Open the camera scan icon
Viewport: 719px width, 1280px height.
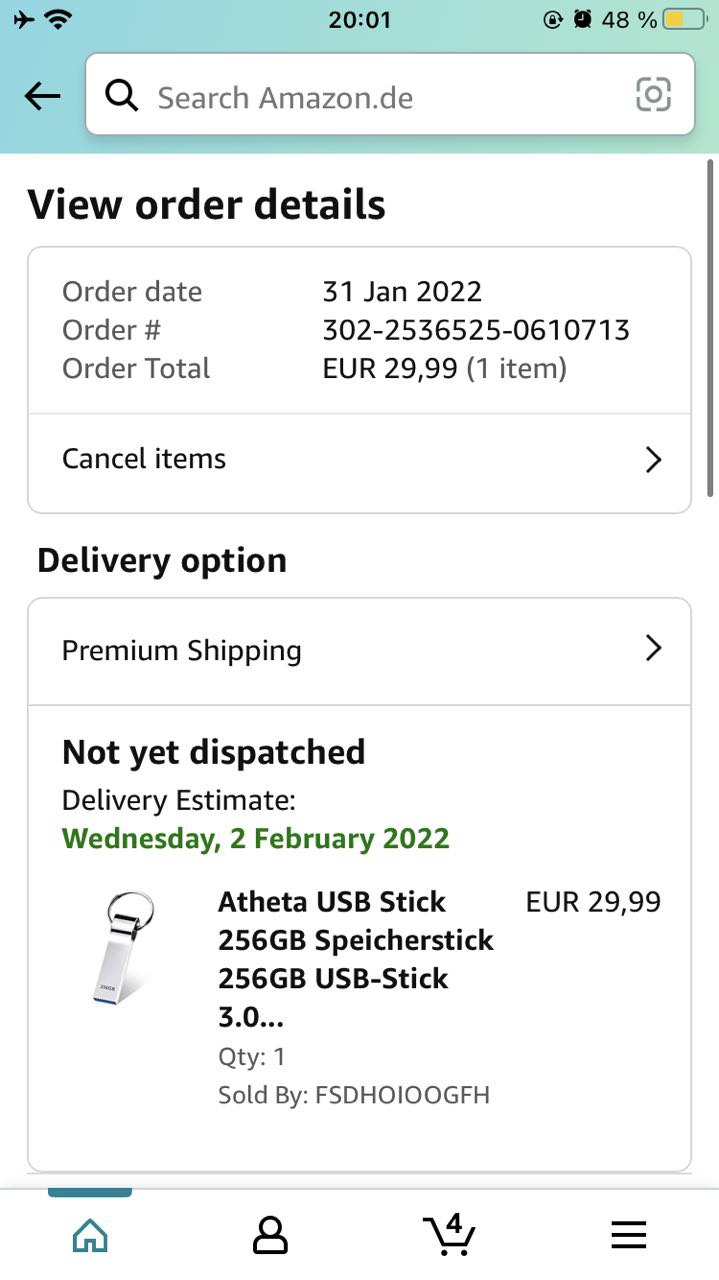(653, 95)
